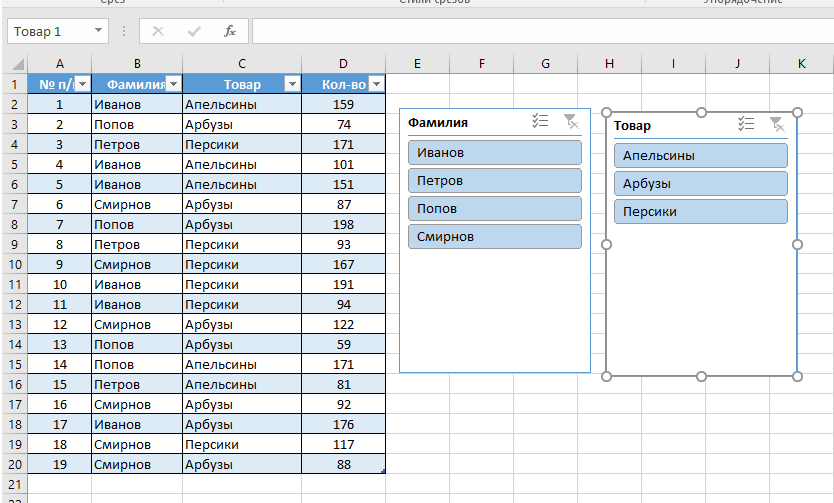Select column K header

801,64
